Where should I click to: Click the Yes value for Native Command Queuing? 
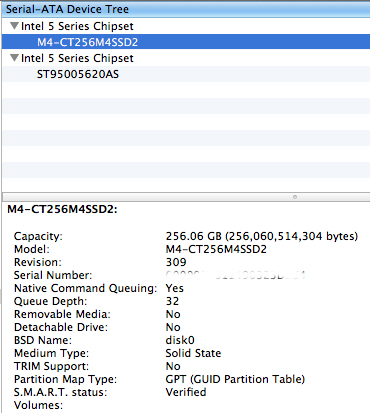tap(174, 288)
